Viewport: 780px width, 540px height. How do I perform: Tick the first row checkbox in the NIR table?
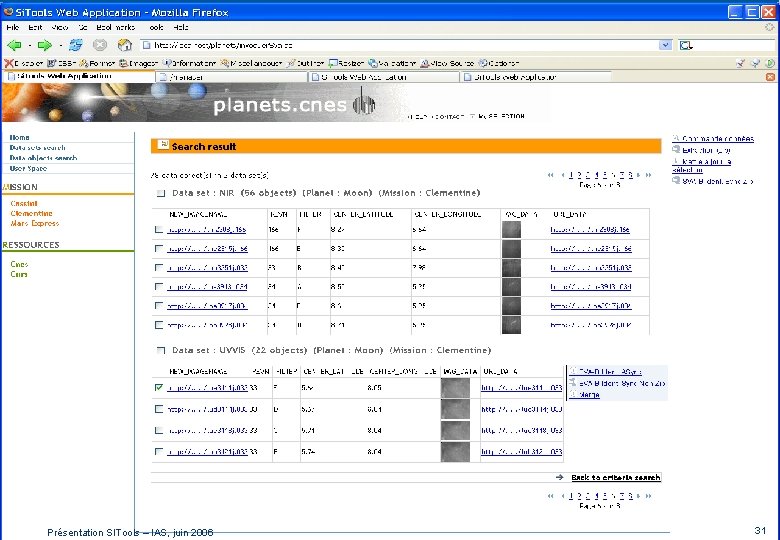click(159, 229)
